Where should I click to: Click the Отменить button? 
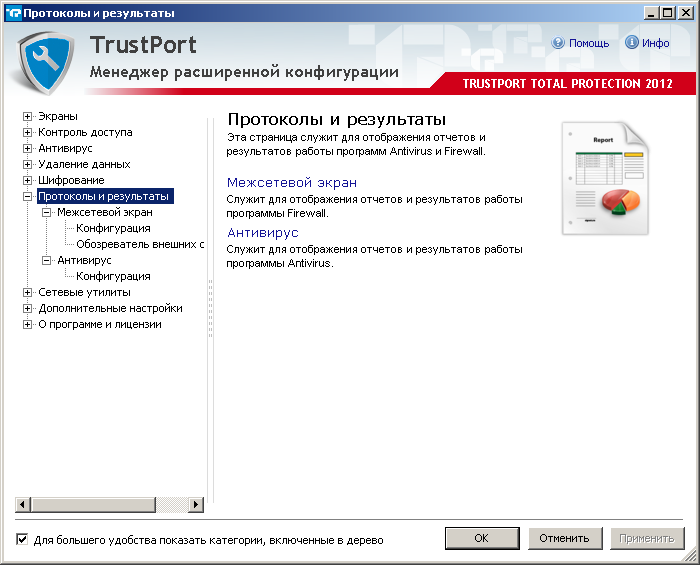coord(565,538)
